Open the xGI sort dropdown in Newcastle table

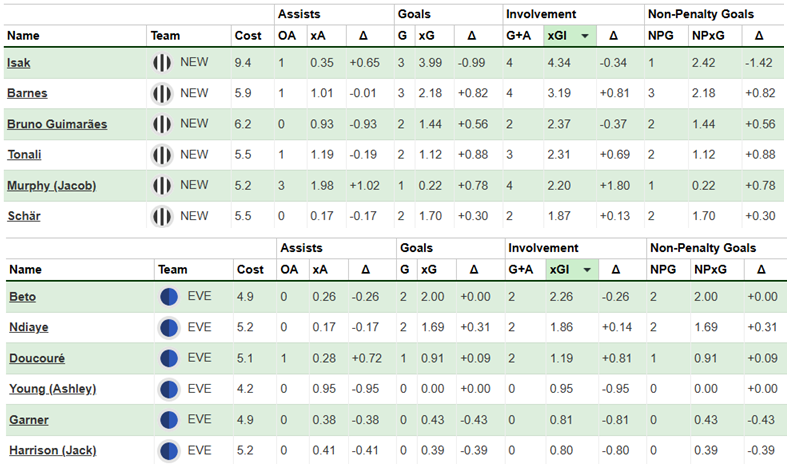pos(584,36)
